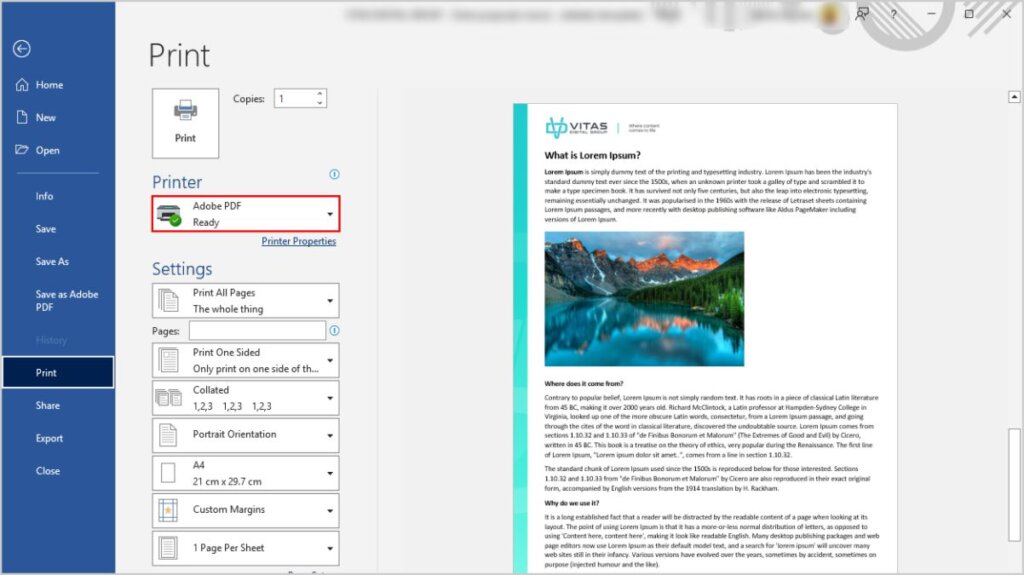Click the printer info icon
This screenshot has width=1024, height=575.
pos(334,174)
